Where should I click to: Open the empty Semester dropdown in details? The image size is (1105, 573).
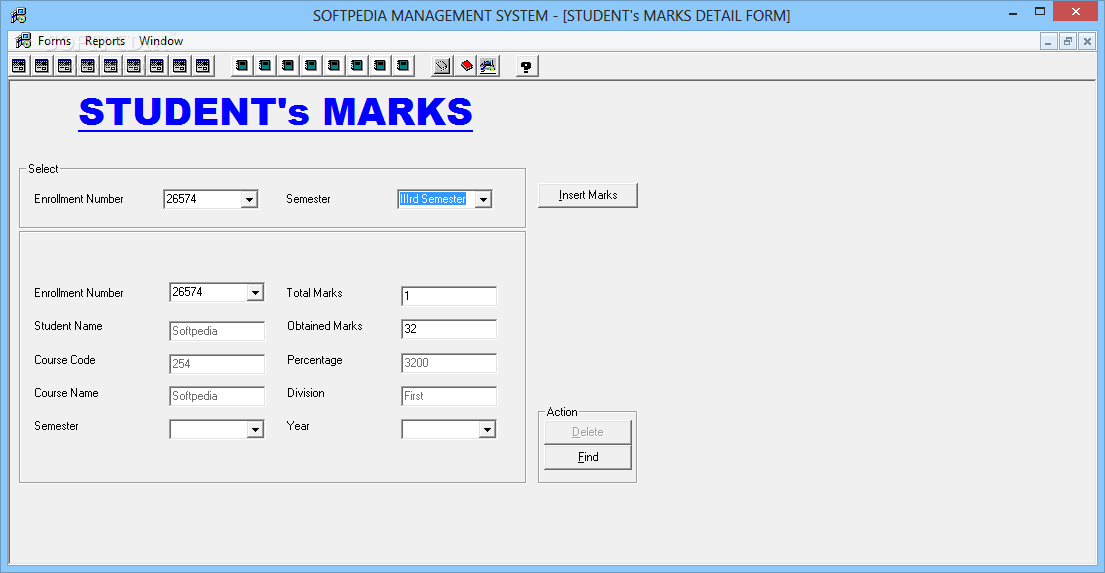point(255,429)
